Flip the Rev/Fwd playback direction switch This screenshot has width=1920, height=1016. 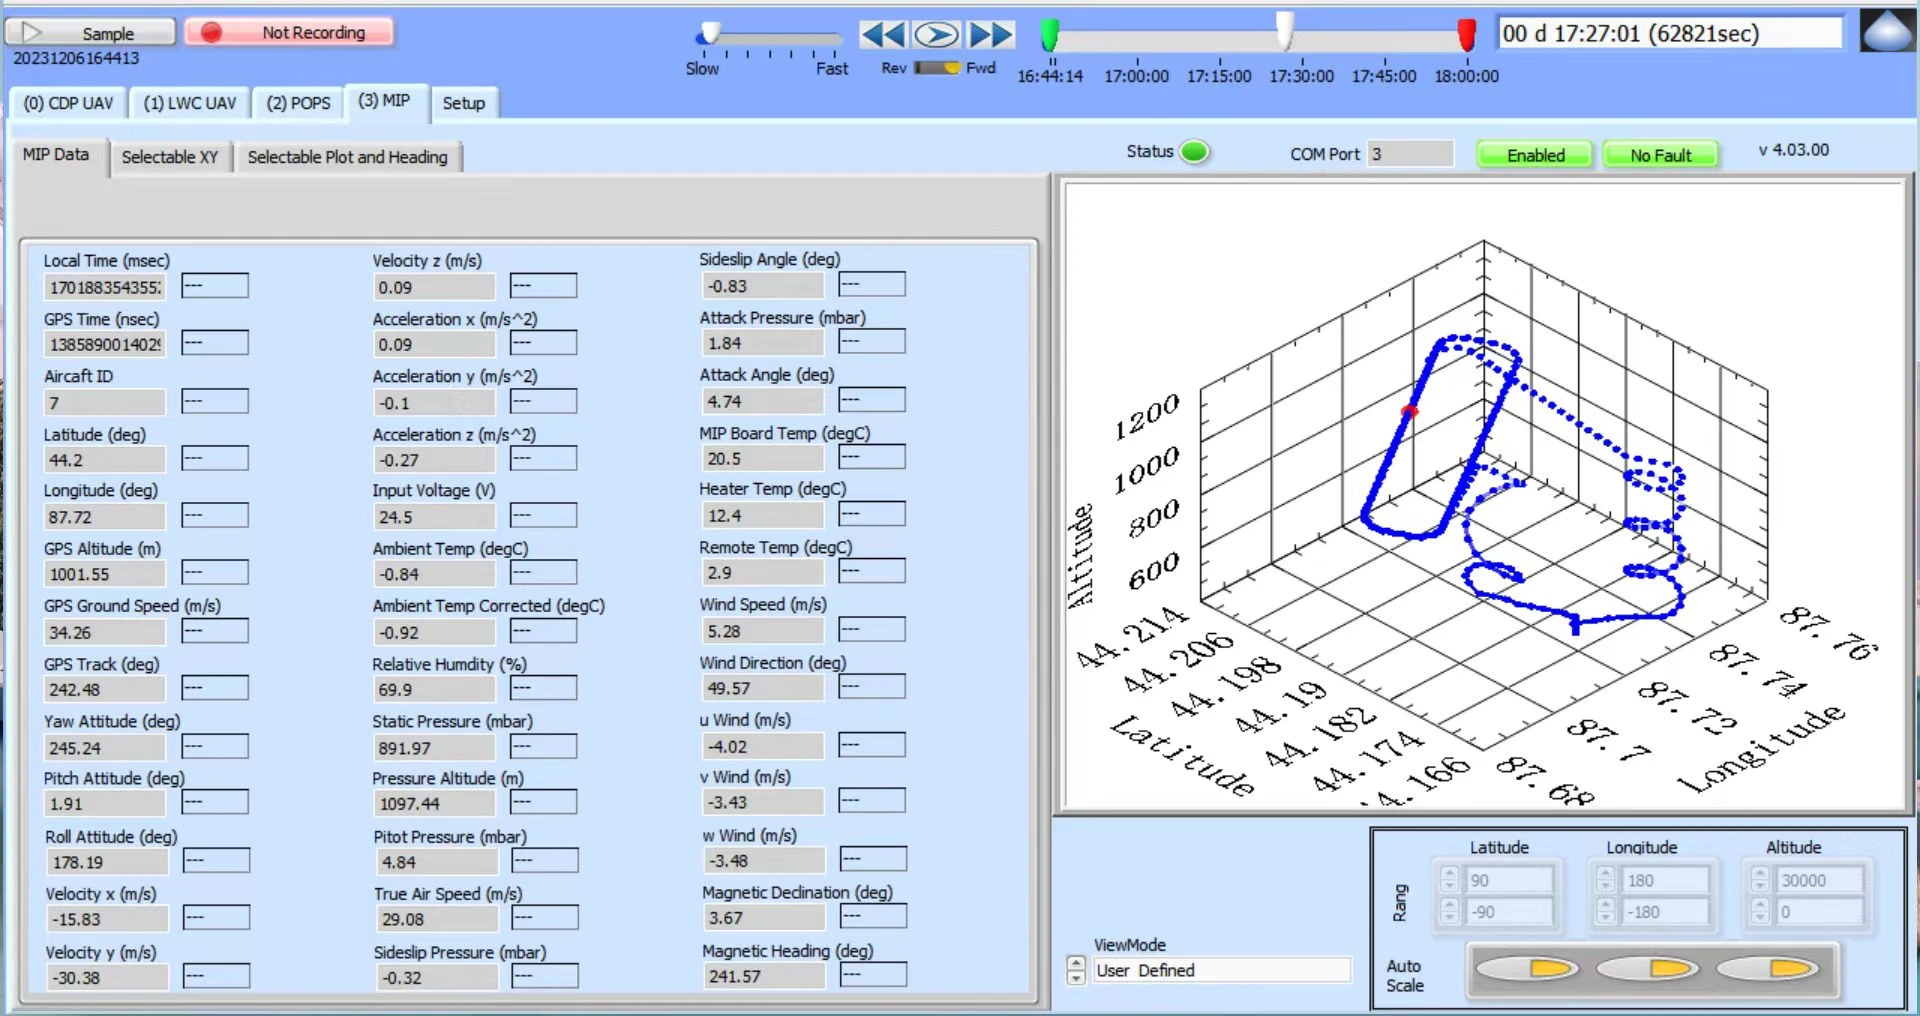(937, 68)
